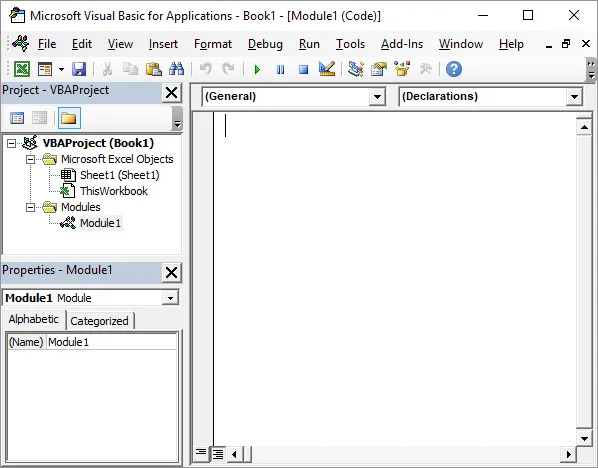598x468 pixels.
Task: Open the Edit menu
Action: (82, 44)
